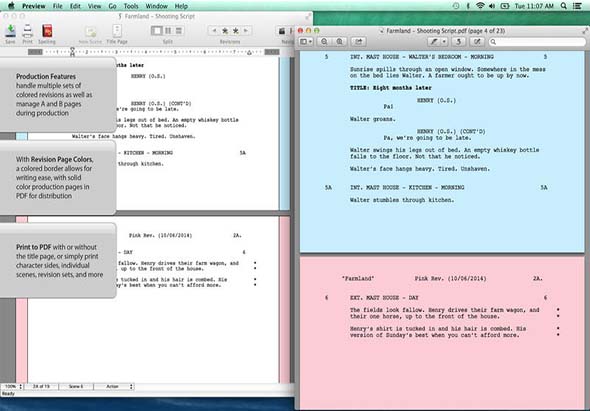Click the "Farmland" header text in PDF
The image size is (590, 411).
358,279
